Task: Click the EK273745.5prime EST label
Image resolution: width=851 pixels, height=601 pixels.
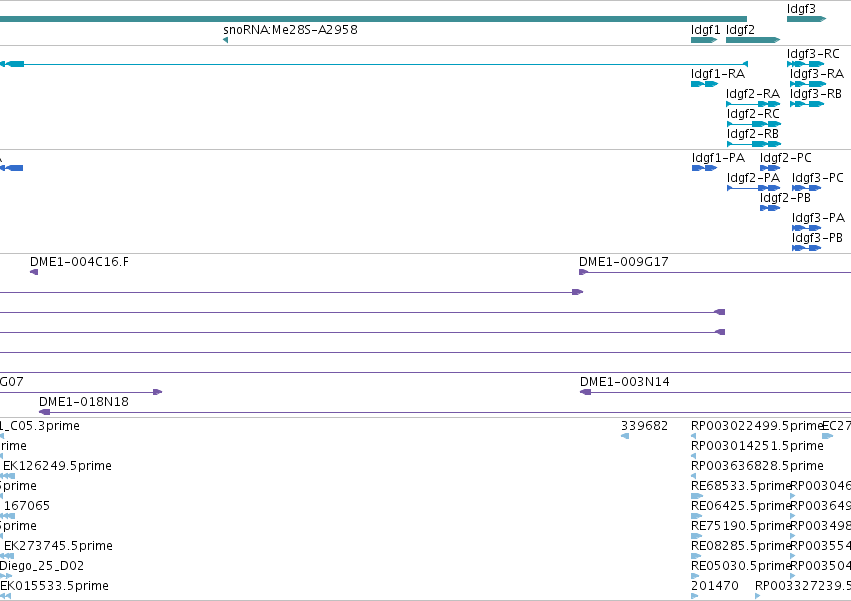Action: (58, 546)
